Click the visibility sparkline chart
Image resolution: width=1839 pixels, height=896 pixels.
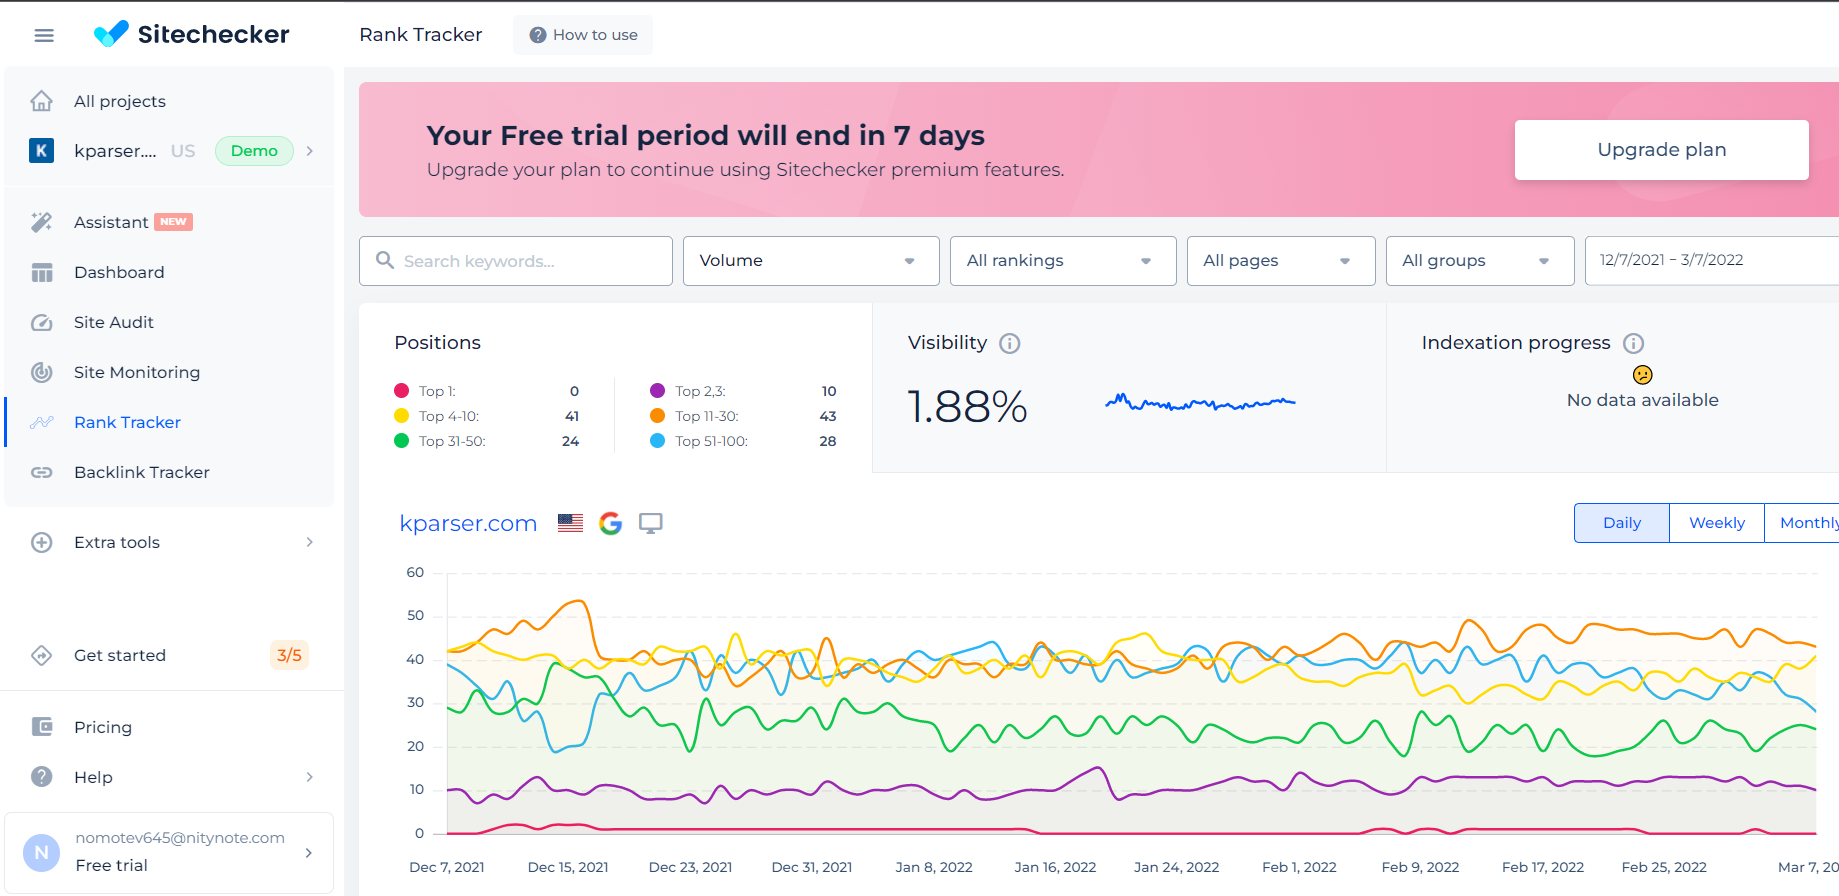(1200, 403)
